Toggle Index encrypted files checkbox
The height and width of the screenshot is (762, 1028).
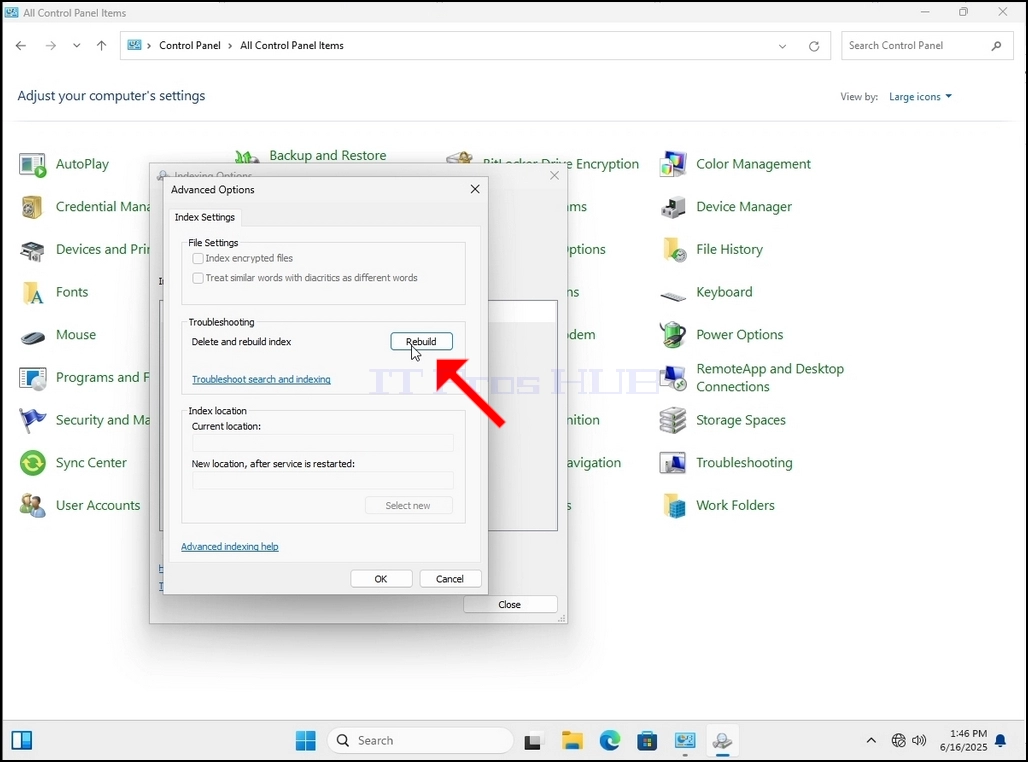pos(198,258)
